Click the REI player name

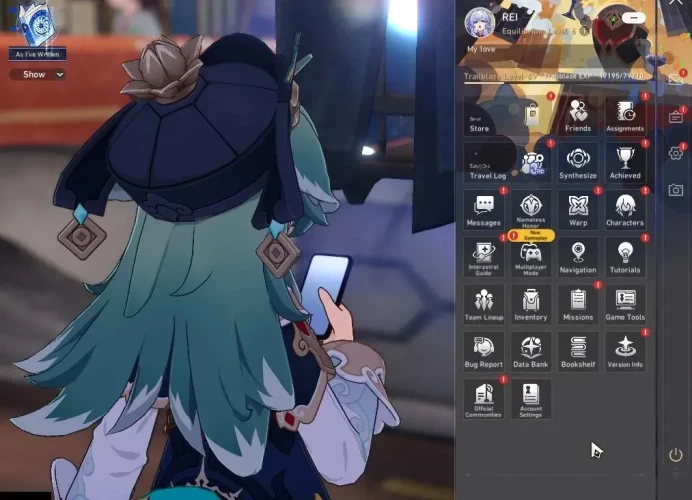point(510,17)
